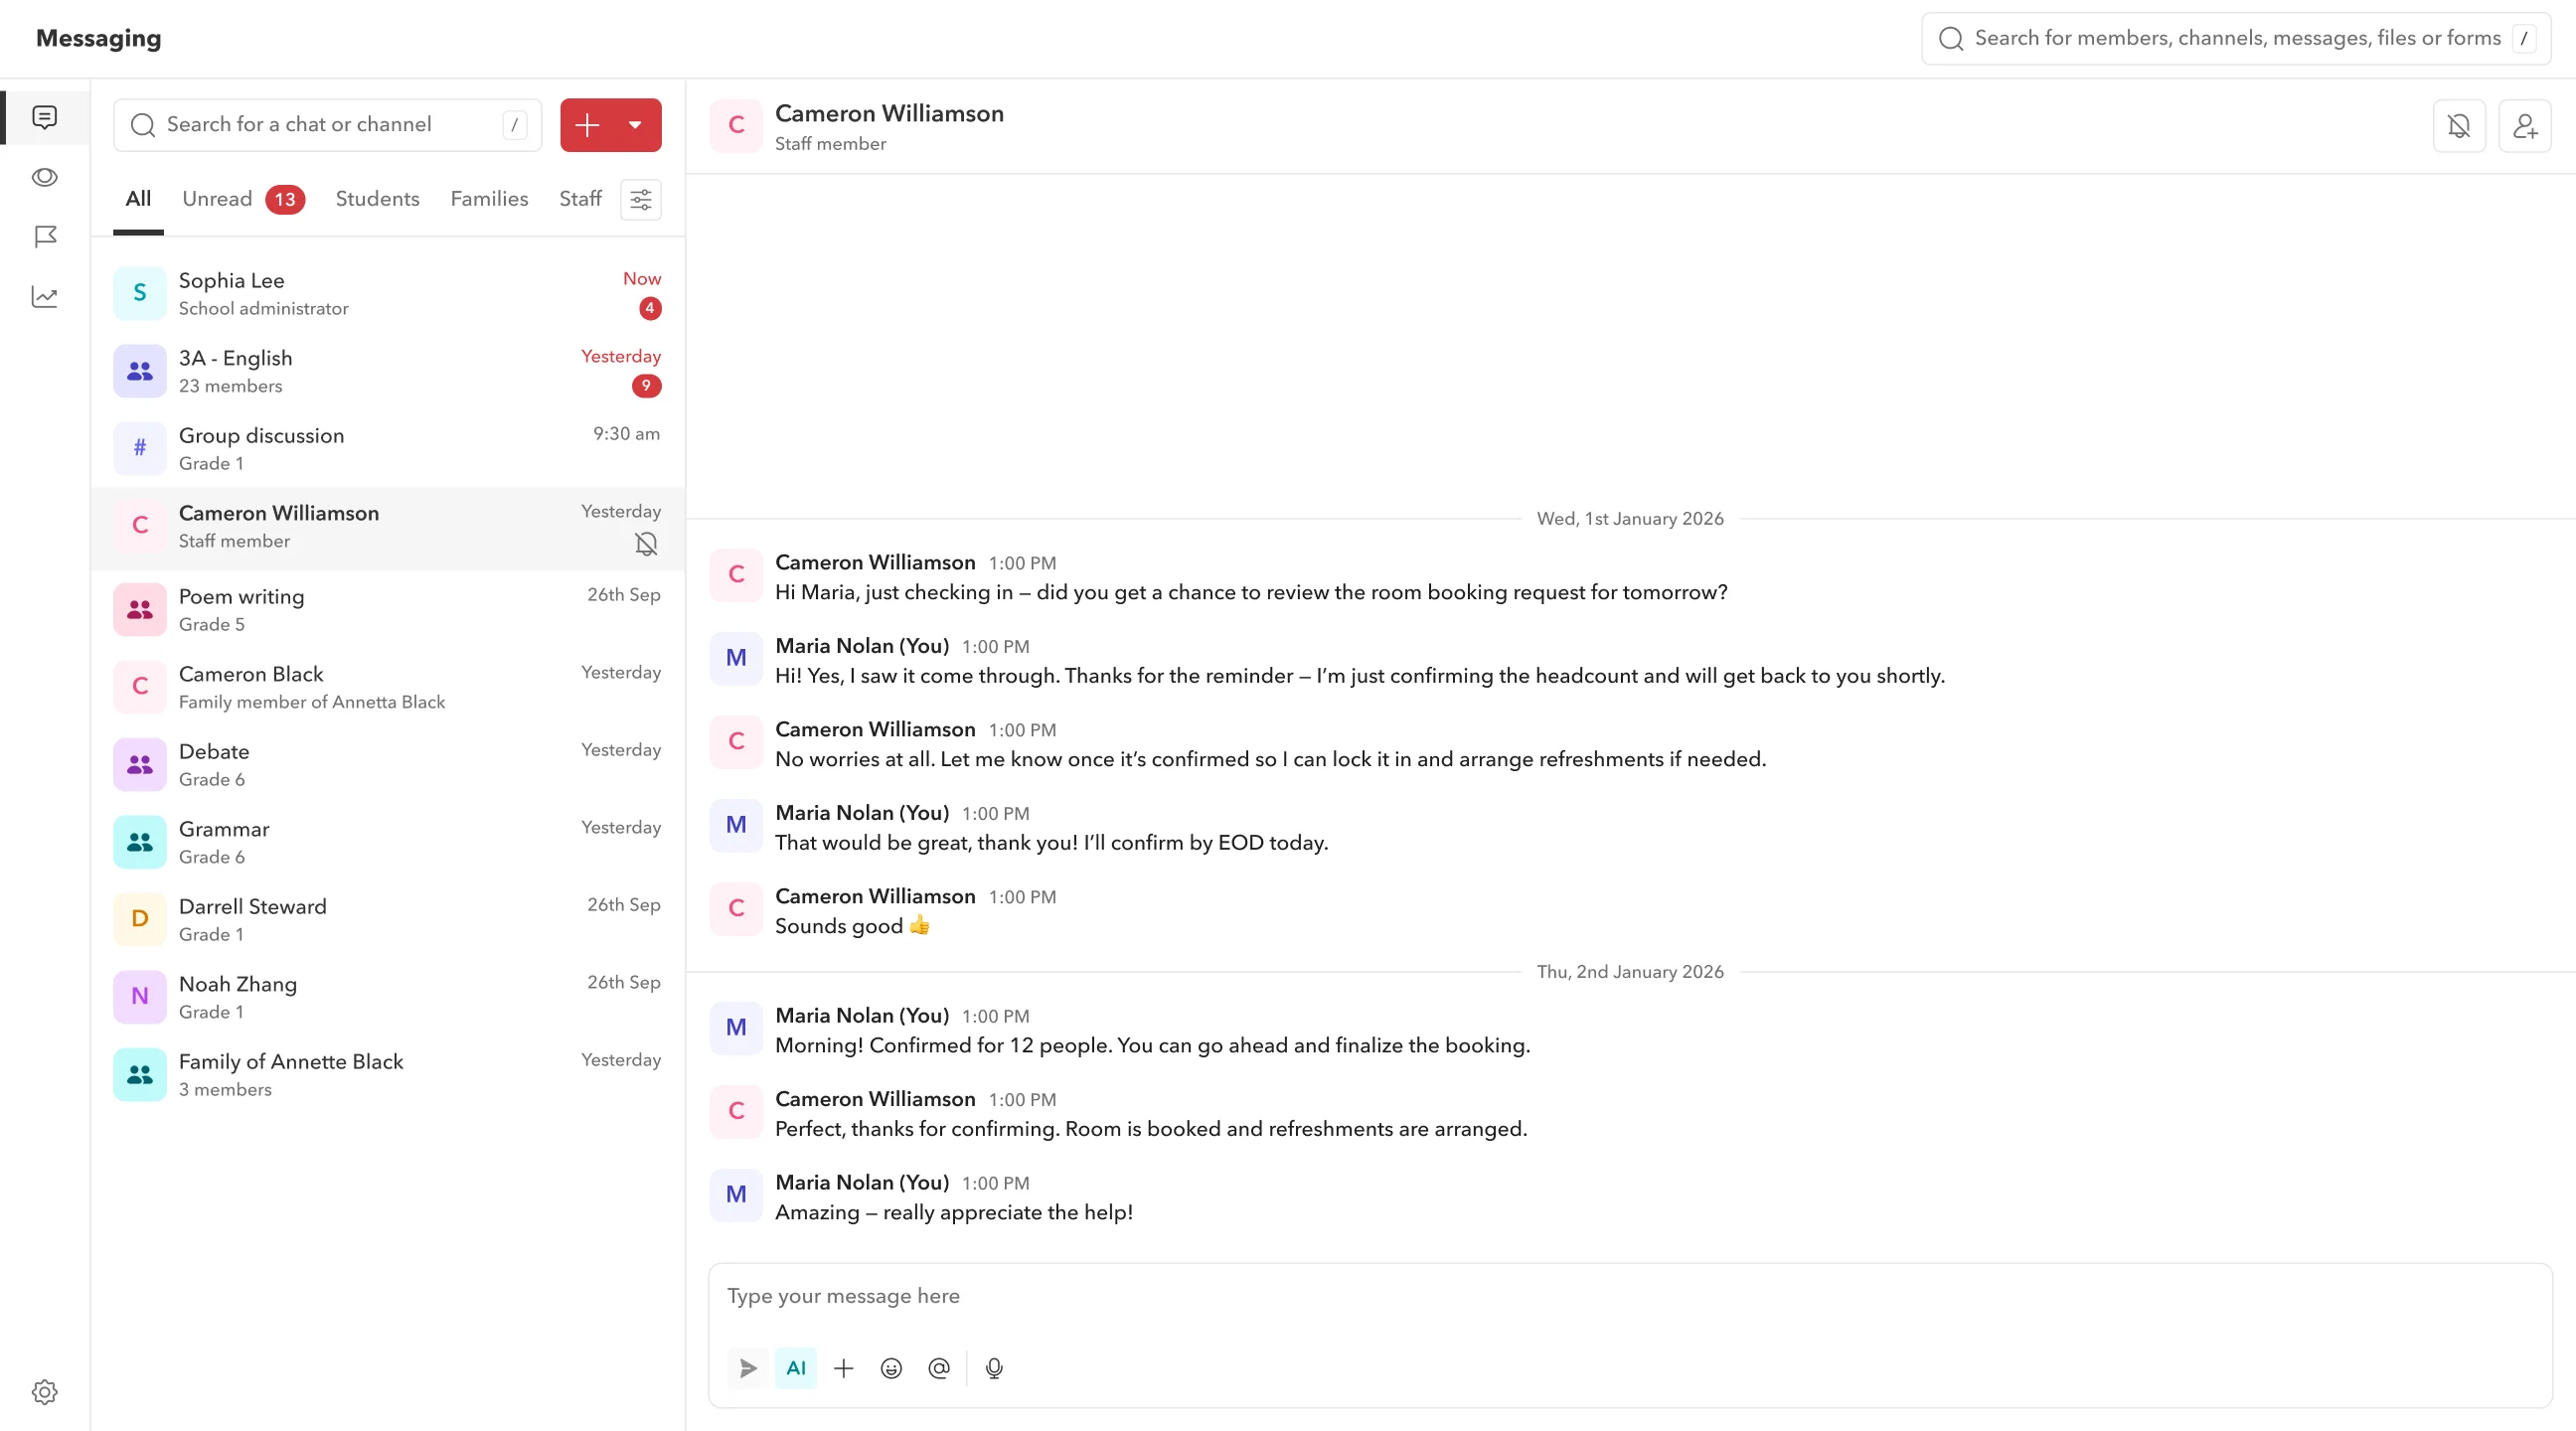Open Group discussion channel
The height and width of the screenshot is (1431, 2576).
(388, 449)
